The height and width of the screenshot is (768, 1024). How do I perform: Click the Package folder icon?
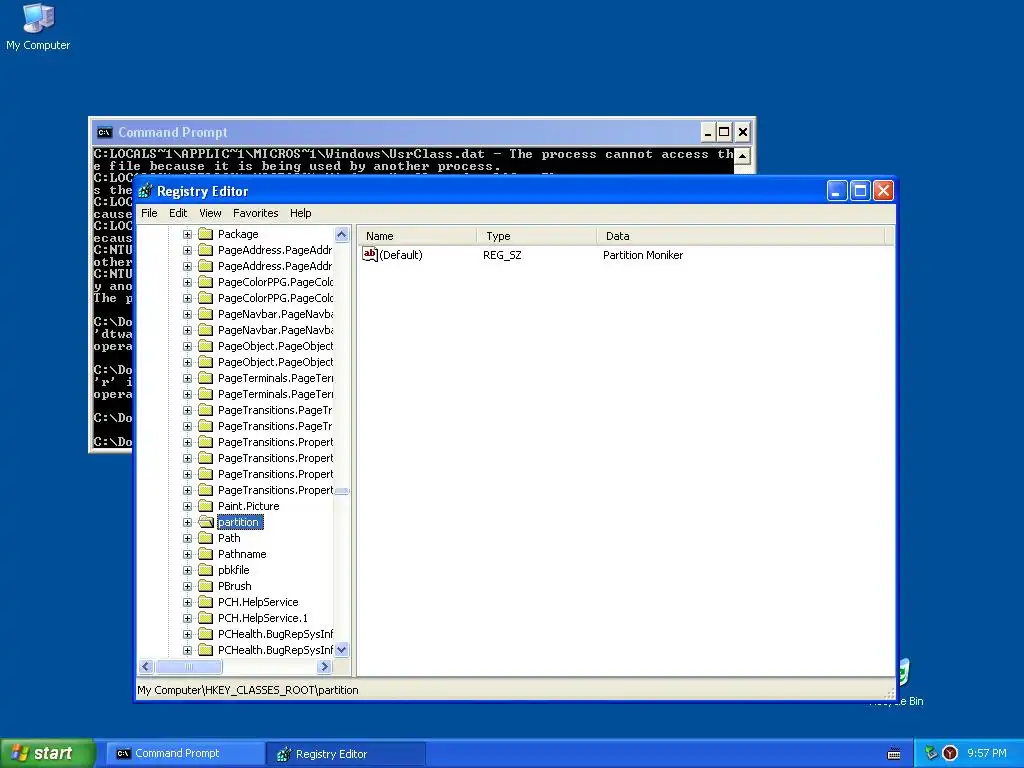[x=206, y=234]
